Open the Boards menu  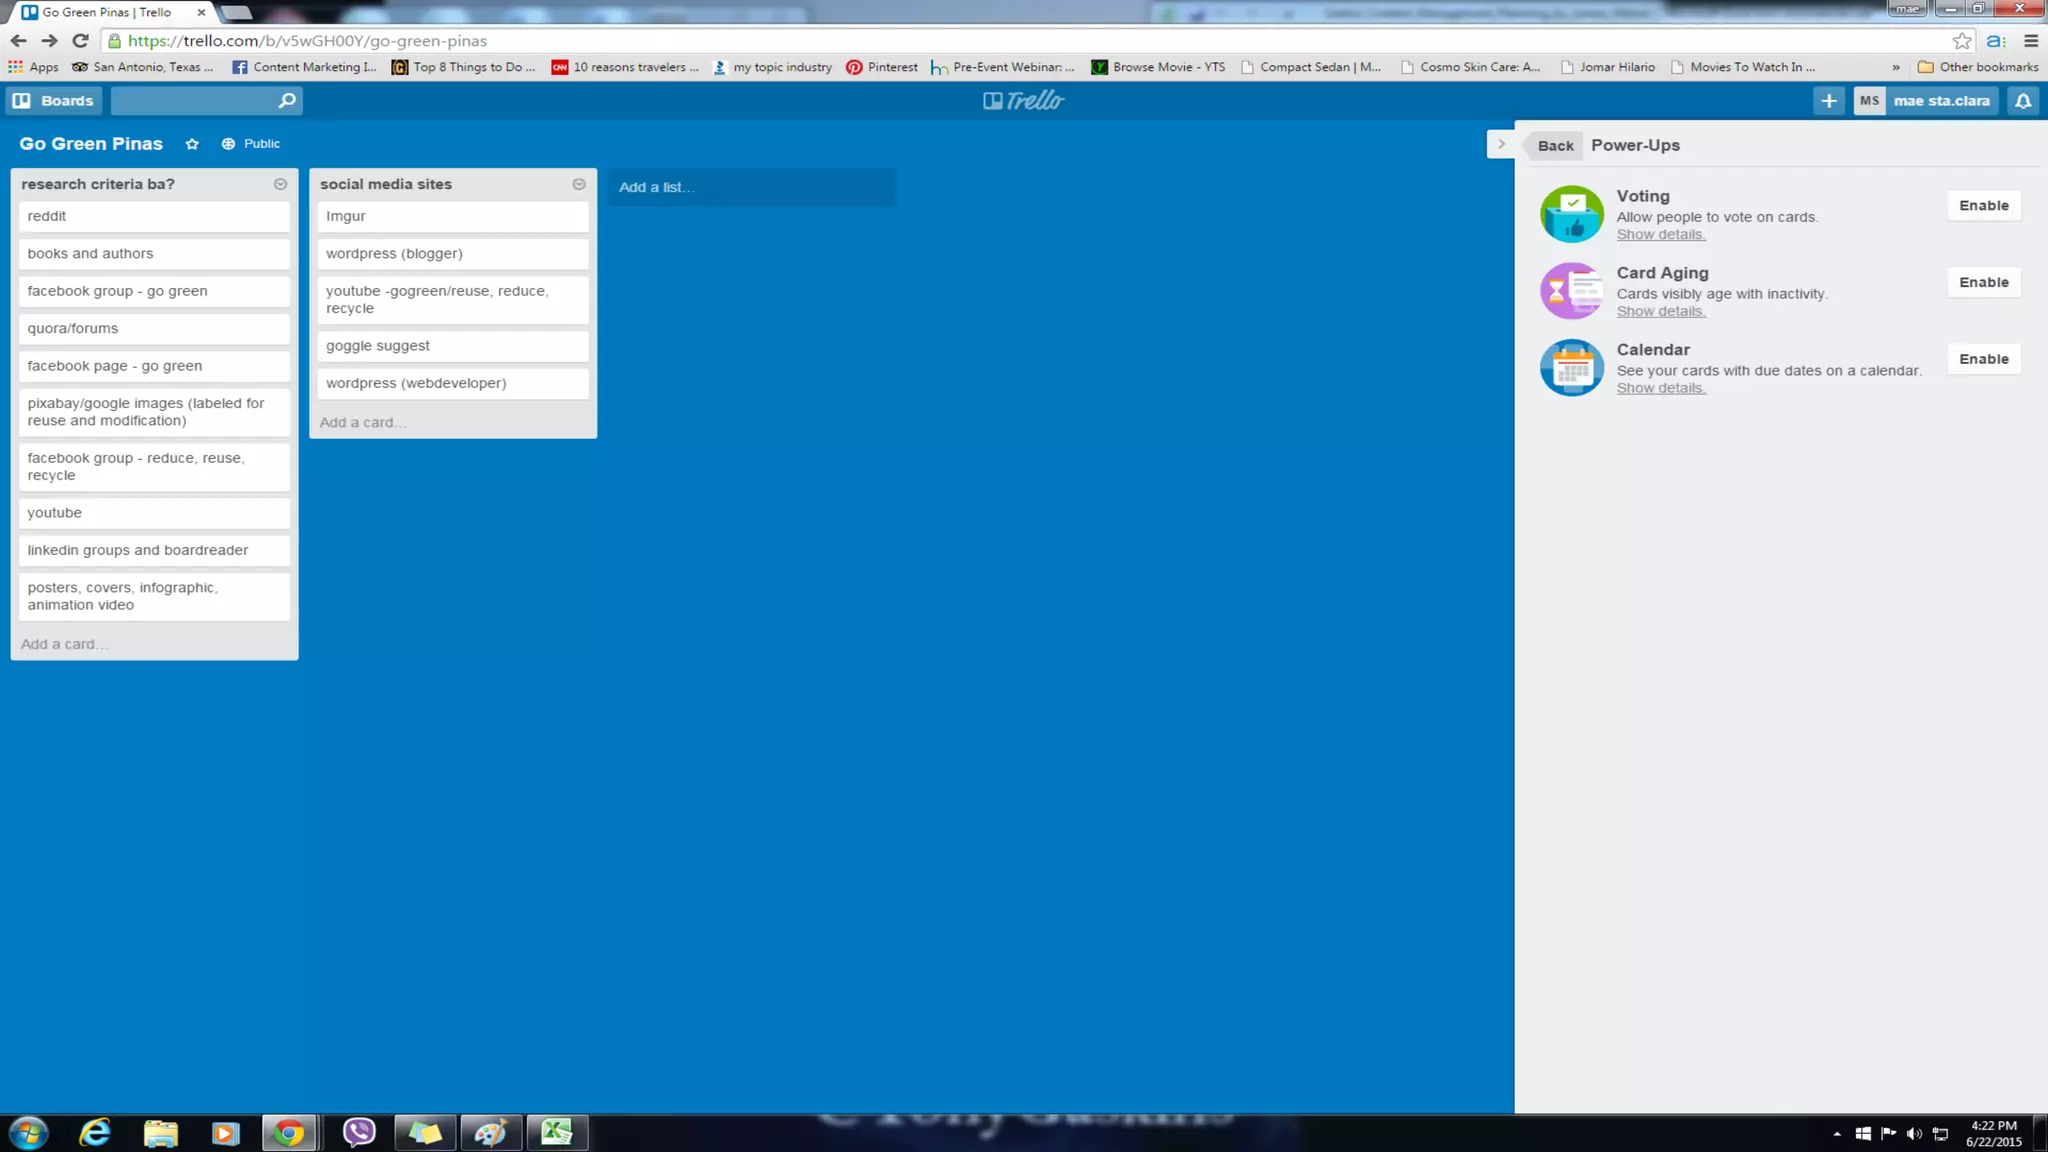tap(55, 101)
